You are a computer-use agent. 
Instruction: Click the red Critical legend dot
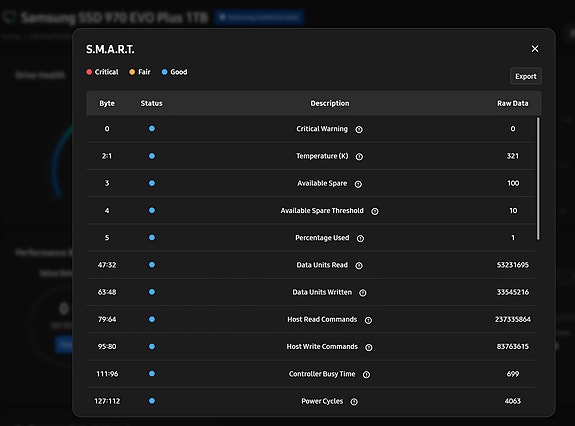coord(89,72)
